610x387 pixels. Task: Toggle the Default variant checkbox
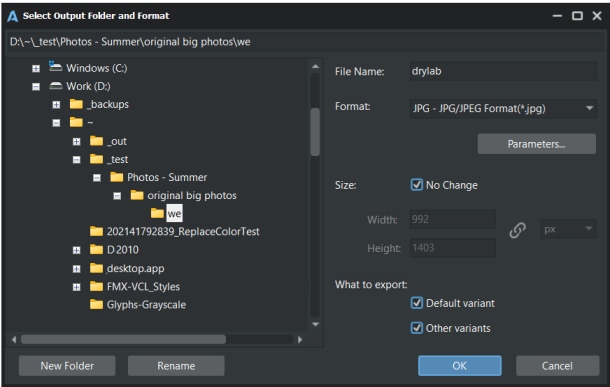coord(417,303)
